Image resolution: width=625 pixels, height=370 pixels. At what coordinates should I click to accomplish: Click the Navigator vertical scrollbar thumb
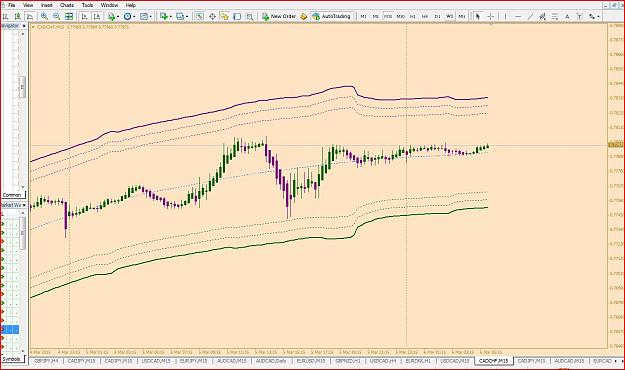point(23,87)
